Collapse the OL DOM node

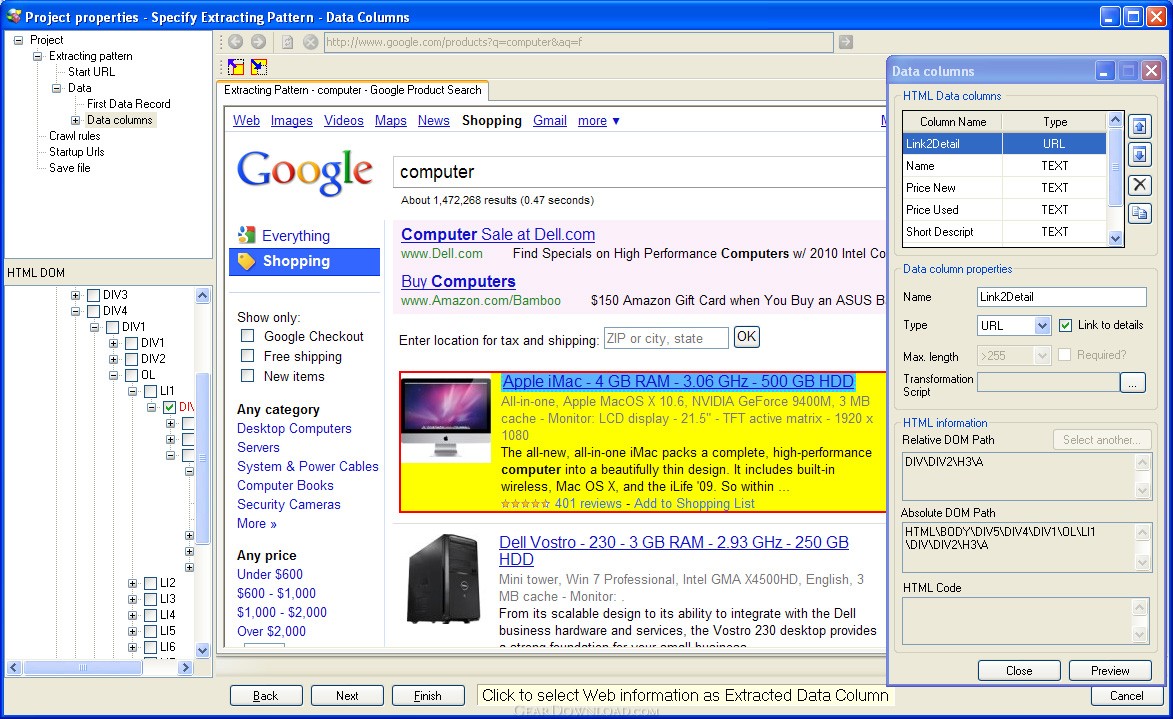pos(114,375)
